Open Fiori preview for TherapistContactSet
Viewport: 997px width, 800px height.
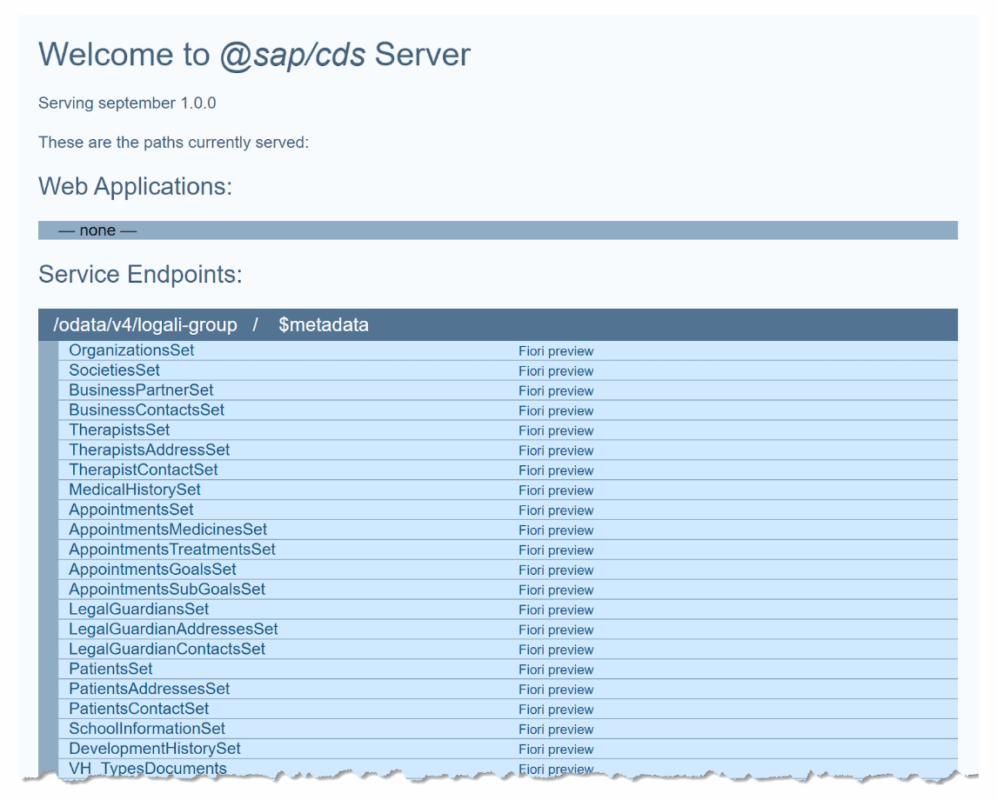(556, 471)
